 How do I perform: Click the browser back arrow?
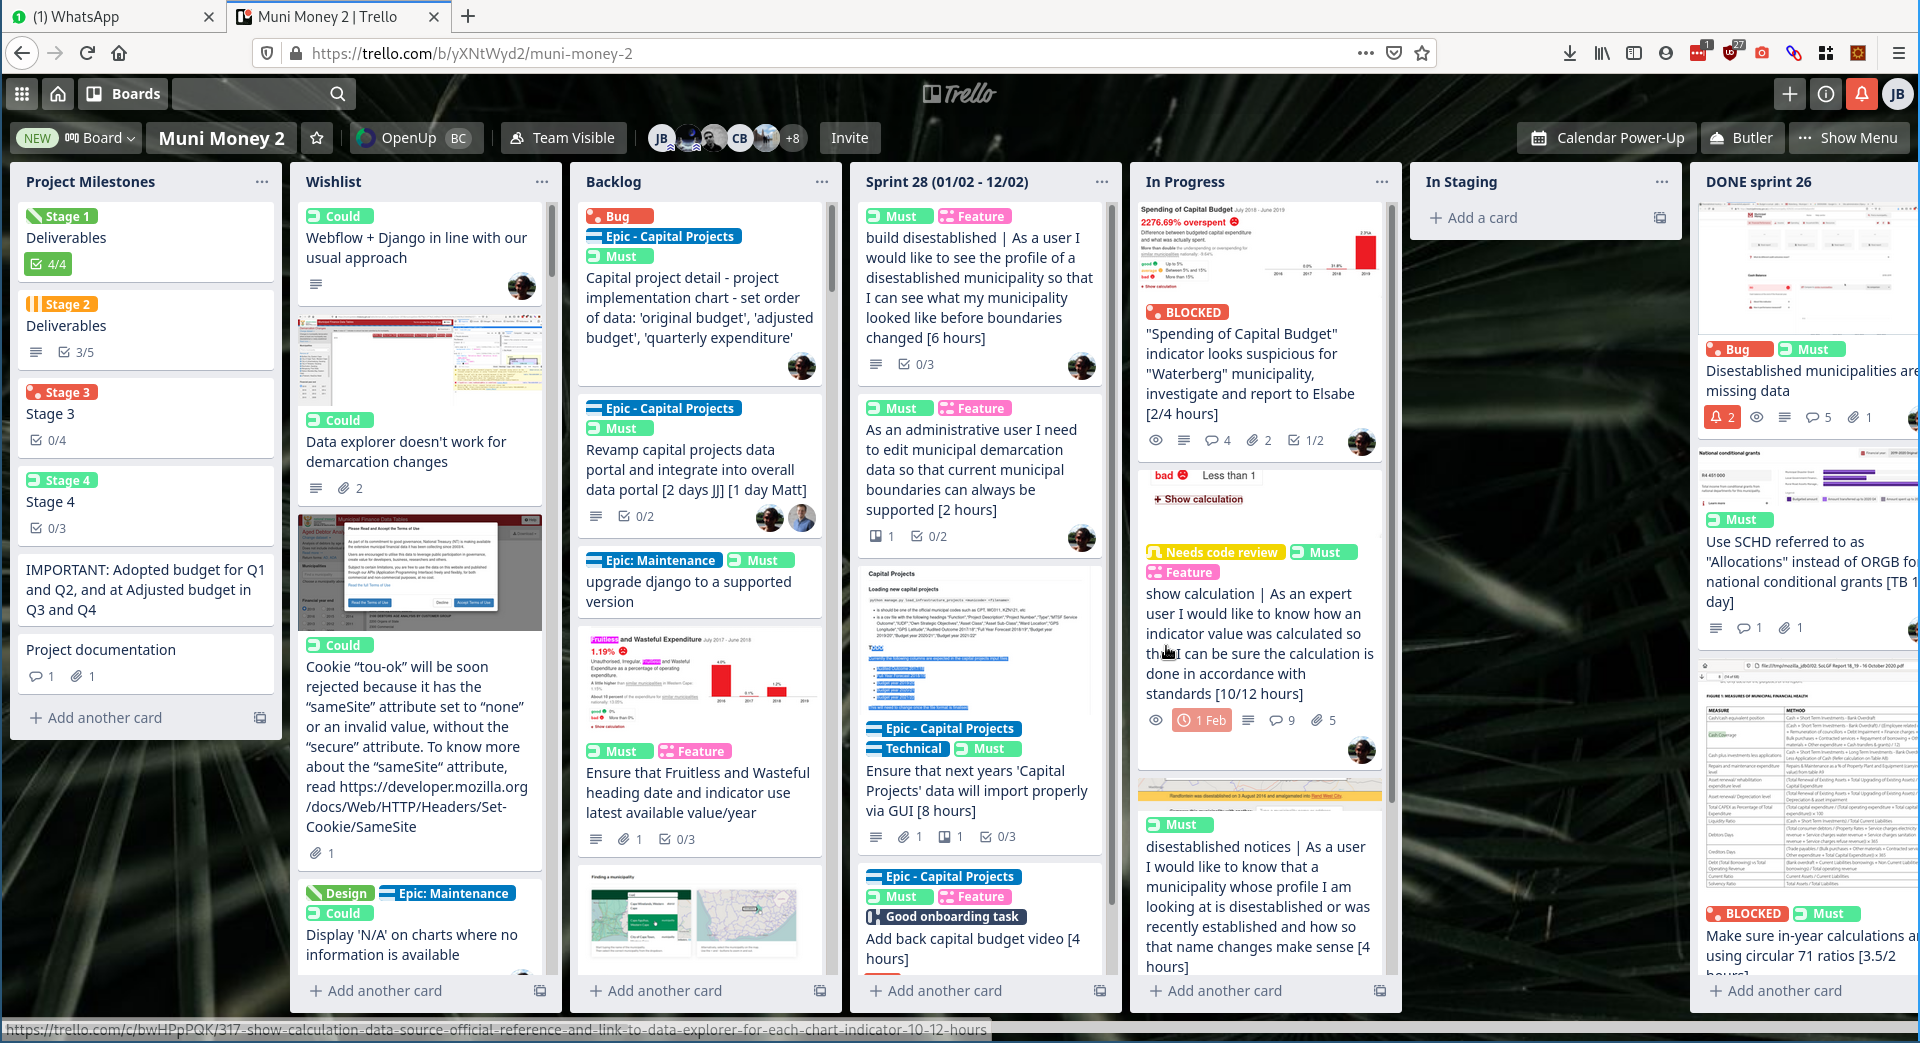22,53
